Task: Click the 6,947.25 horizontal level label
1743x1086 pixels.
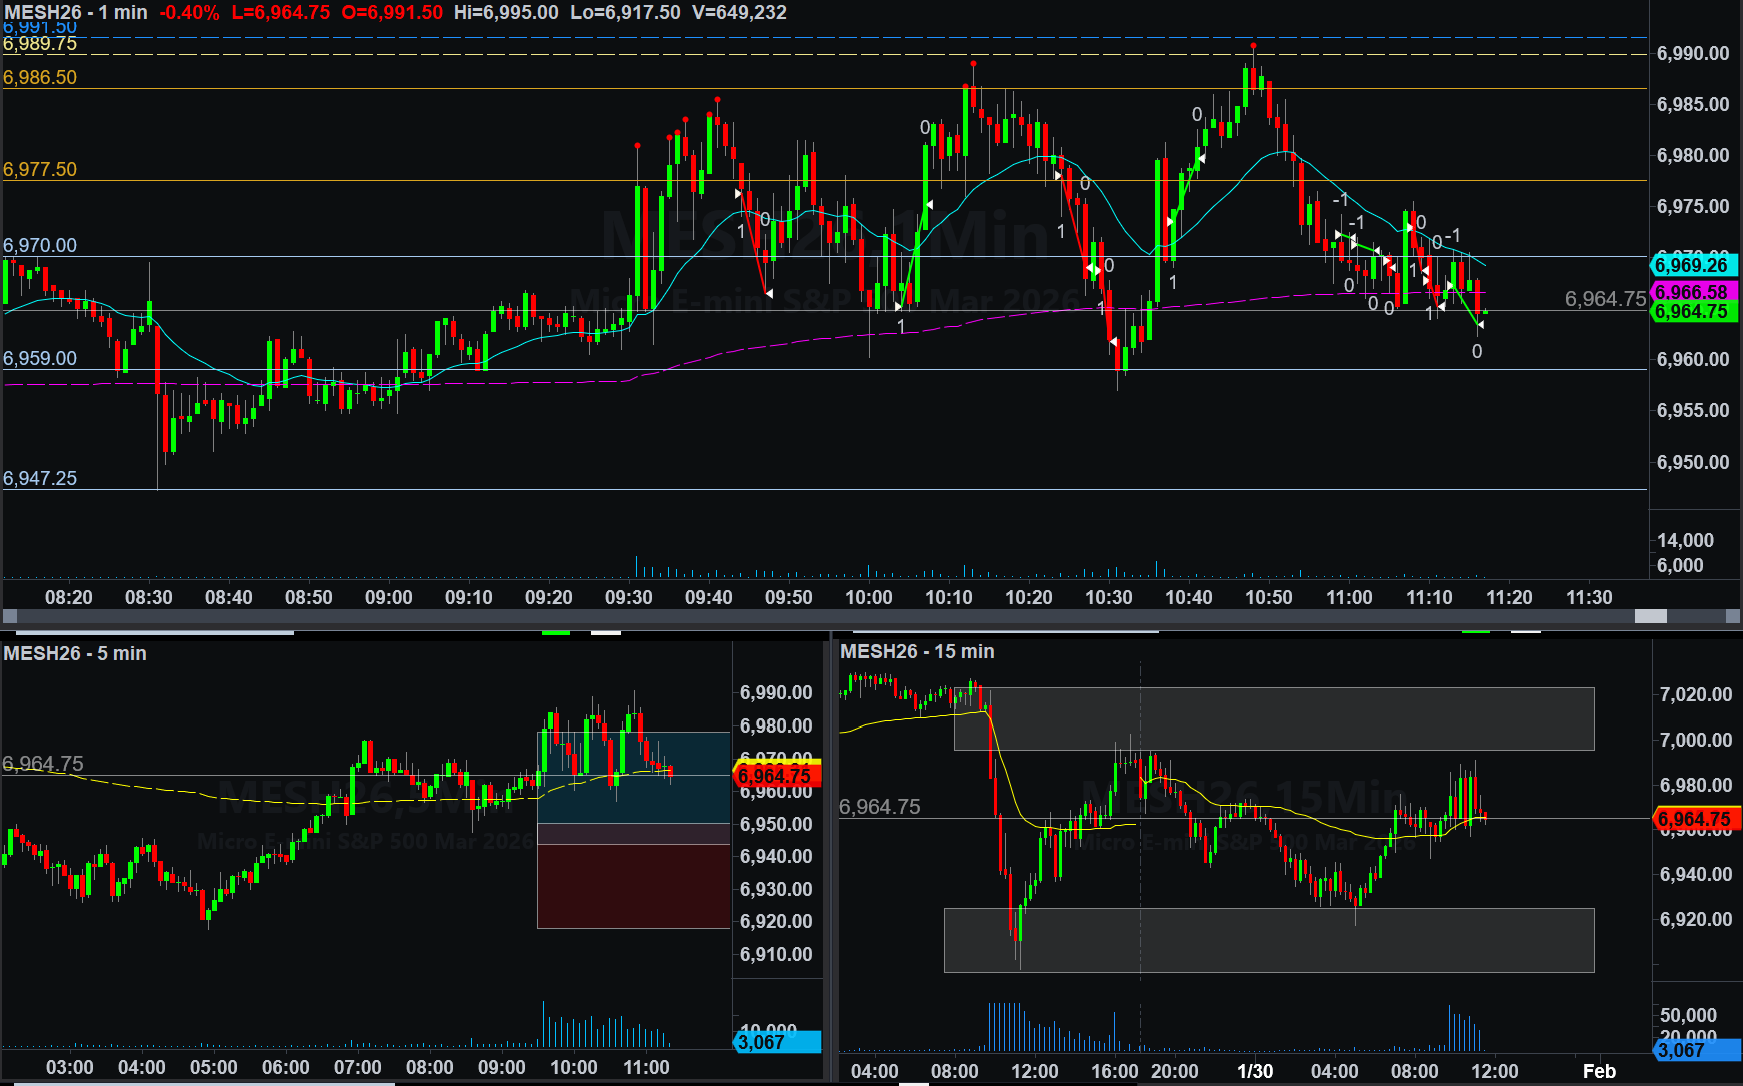Action: click(40, 478)
